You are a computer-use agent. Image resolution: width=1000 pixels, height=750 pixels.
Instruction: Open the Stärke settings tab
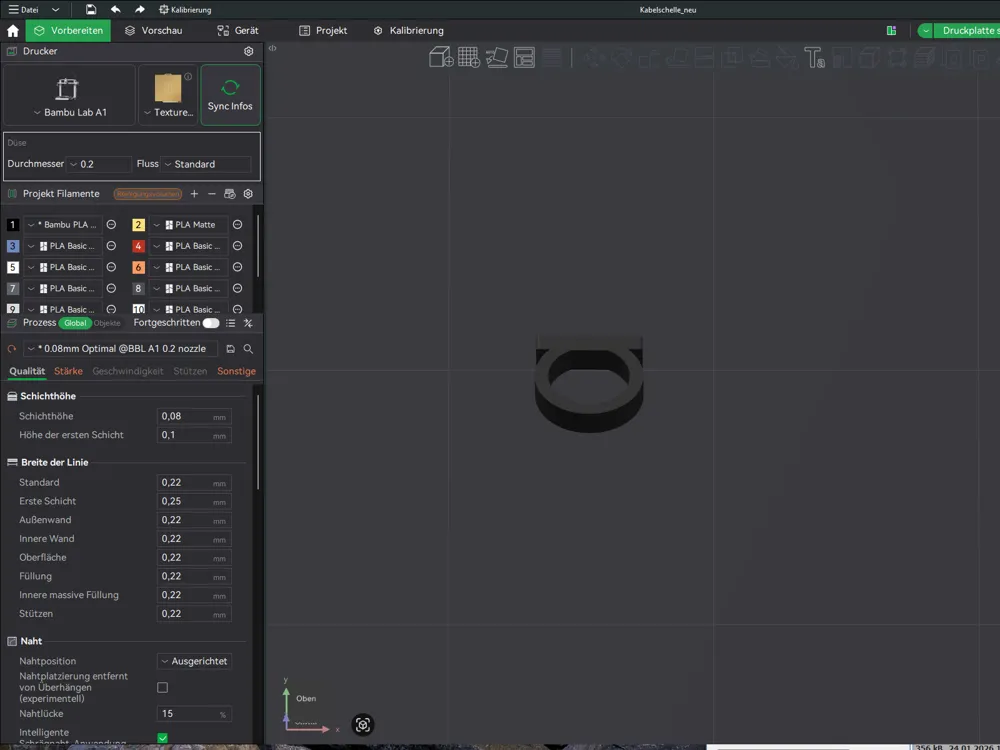[68, 371]
